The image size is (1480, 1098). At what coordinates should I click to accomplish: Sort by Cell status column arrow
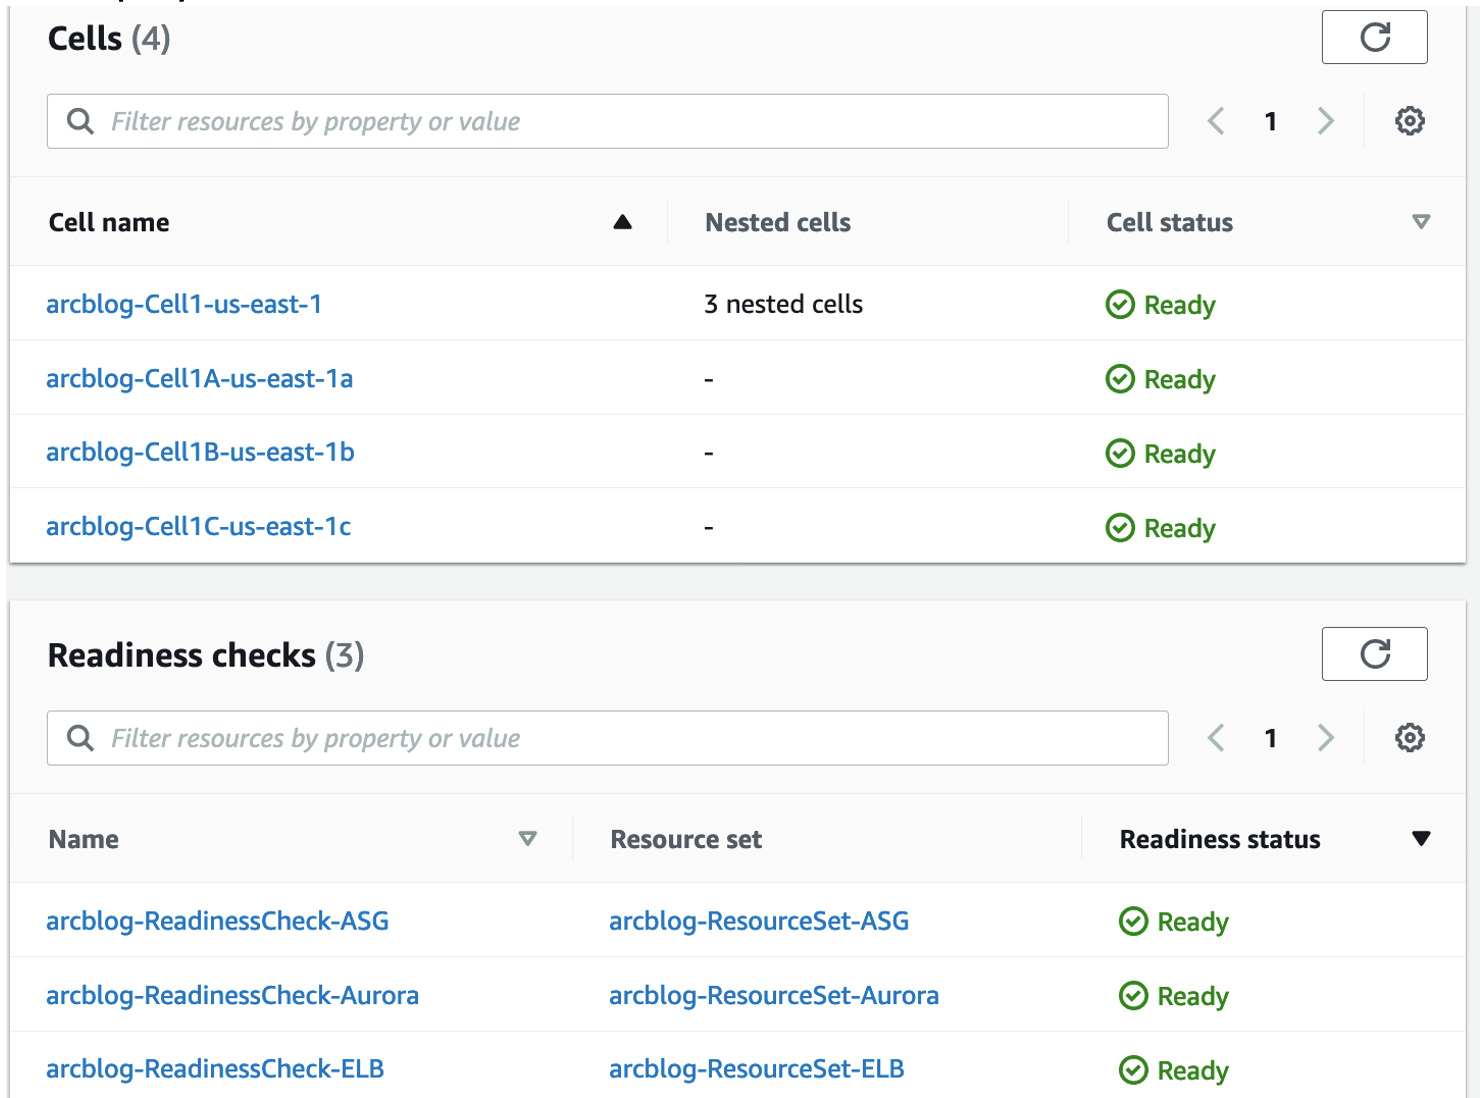coord(1420,222)
